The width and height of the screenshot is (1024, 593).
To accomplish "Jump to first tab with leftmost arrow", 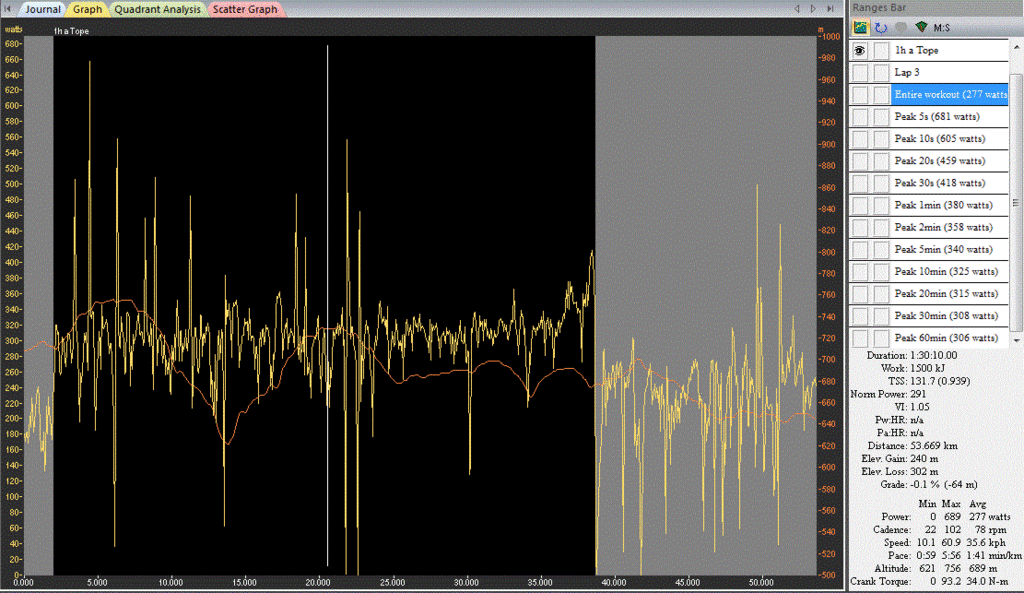I will 8,8.
